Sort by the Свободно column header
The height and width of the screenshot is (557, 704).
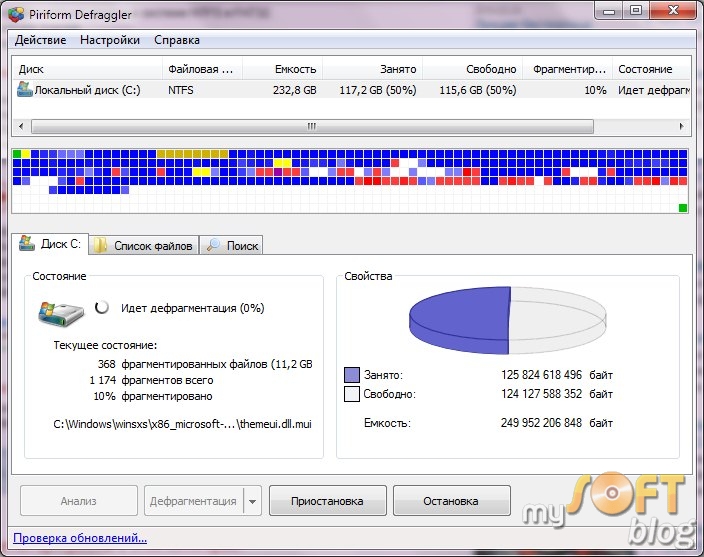pyautogui.click(x=472, y=69)
